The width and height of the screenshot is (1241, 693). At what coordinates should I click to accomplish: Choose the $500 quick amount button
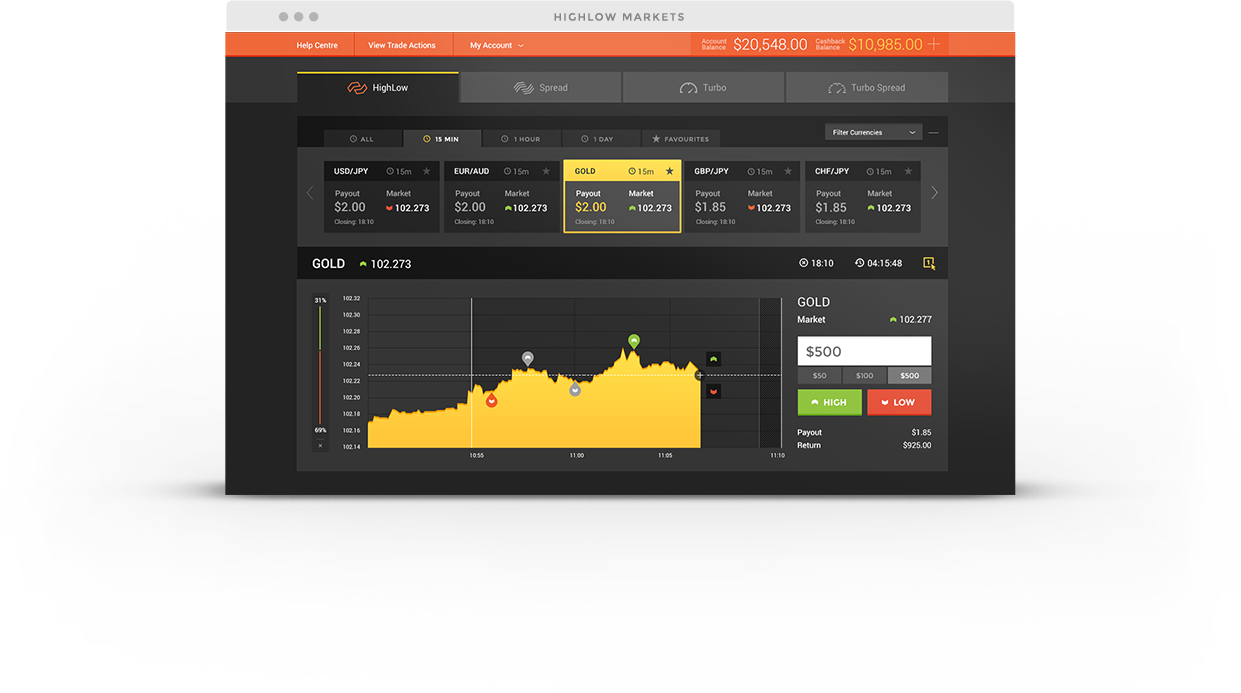point(909,376)
